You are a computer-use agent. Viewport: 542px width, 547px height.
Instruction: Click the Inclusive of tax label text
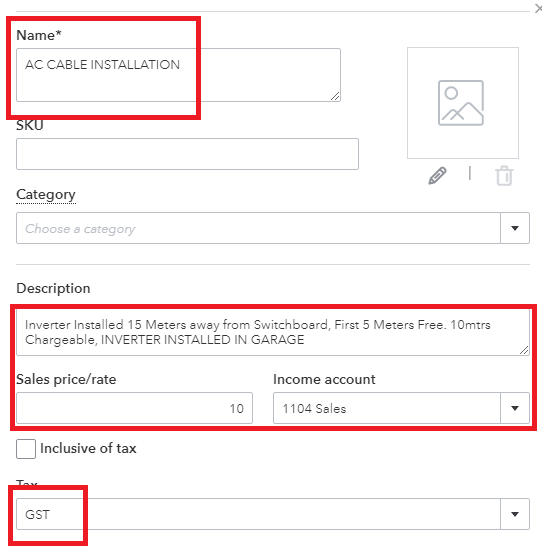[88, 448]
